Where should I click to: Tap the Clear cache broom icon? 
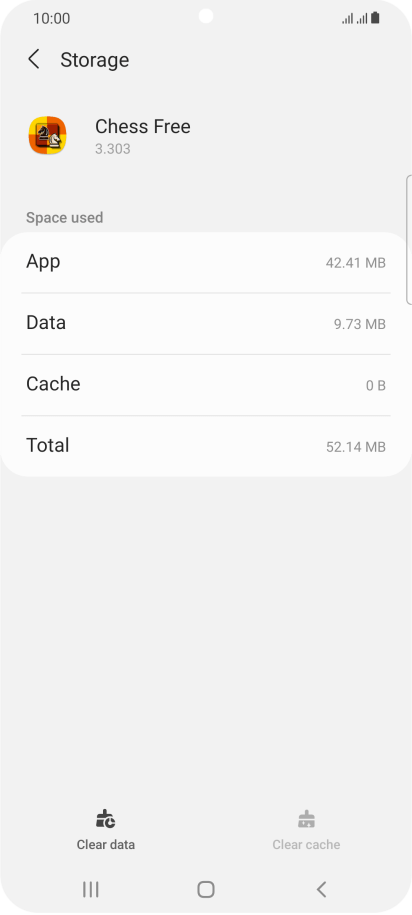click(306, 819)
